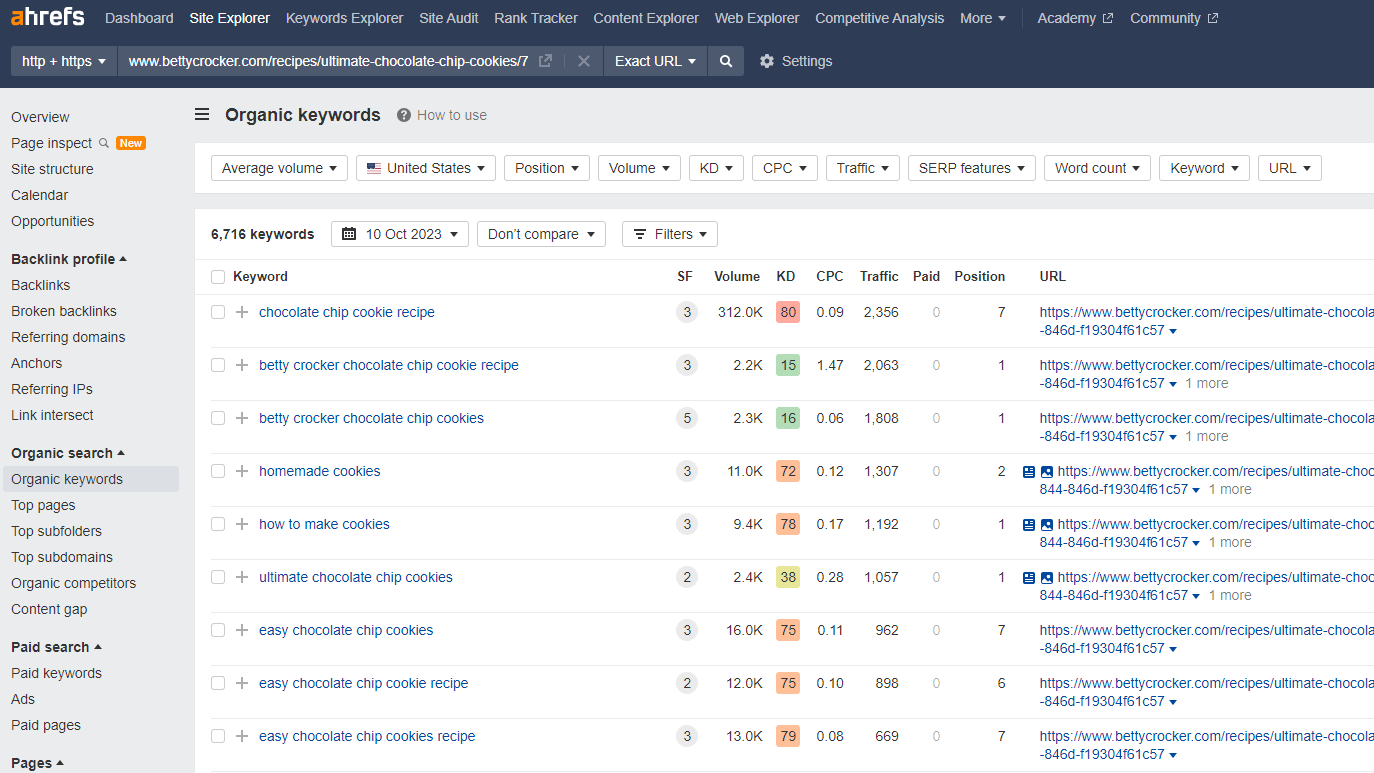Click '1 more' in how to make cookies row
1374x773 pixels.
1230,542
